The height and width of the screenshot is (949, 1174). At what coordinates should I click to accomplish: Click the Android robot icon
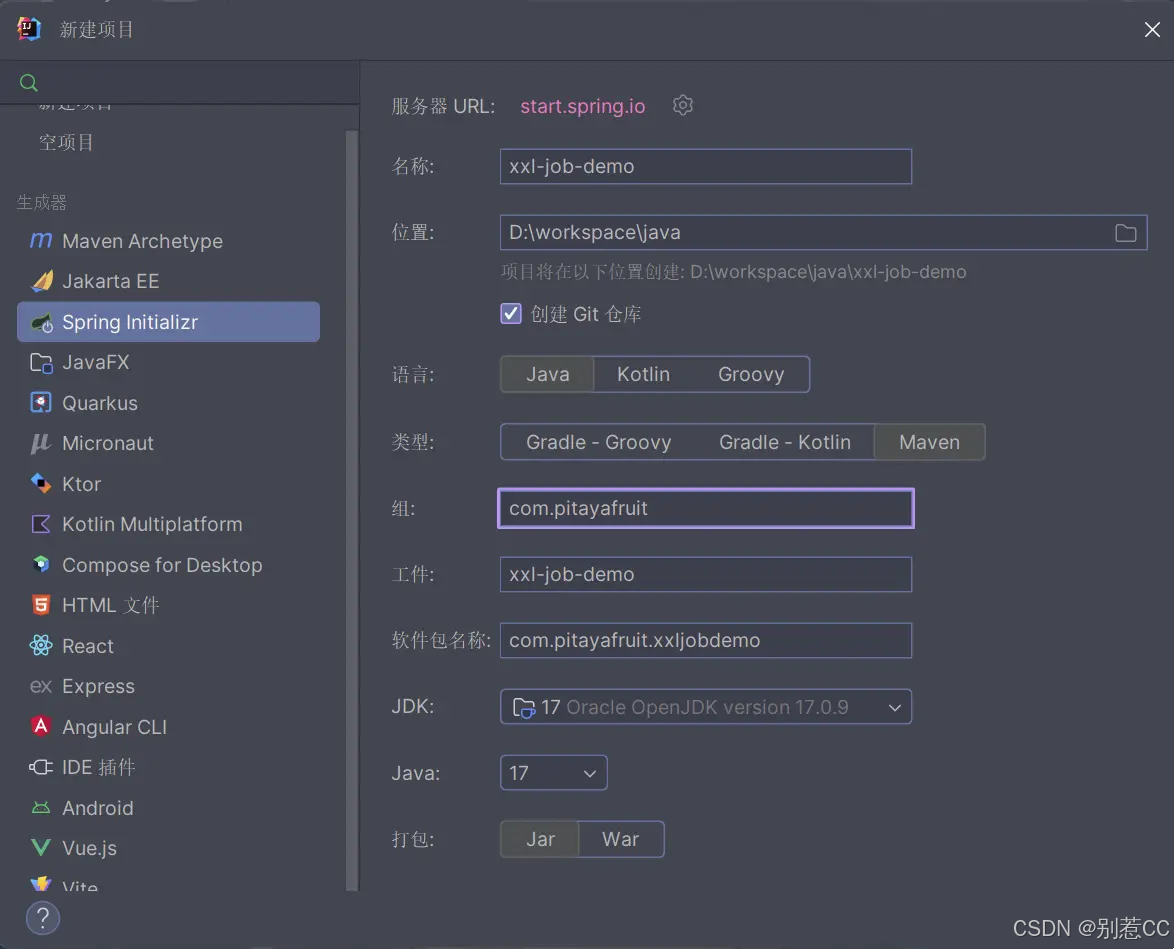(x=41, y=807)
